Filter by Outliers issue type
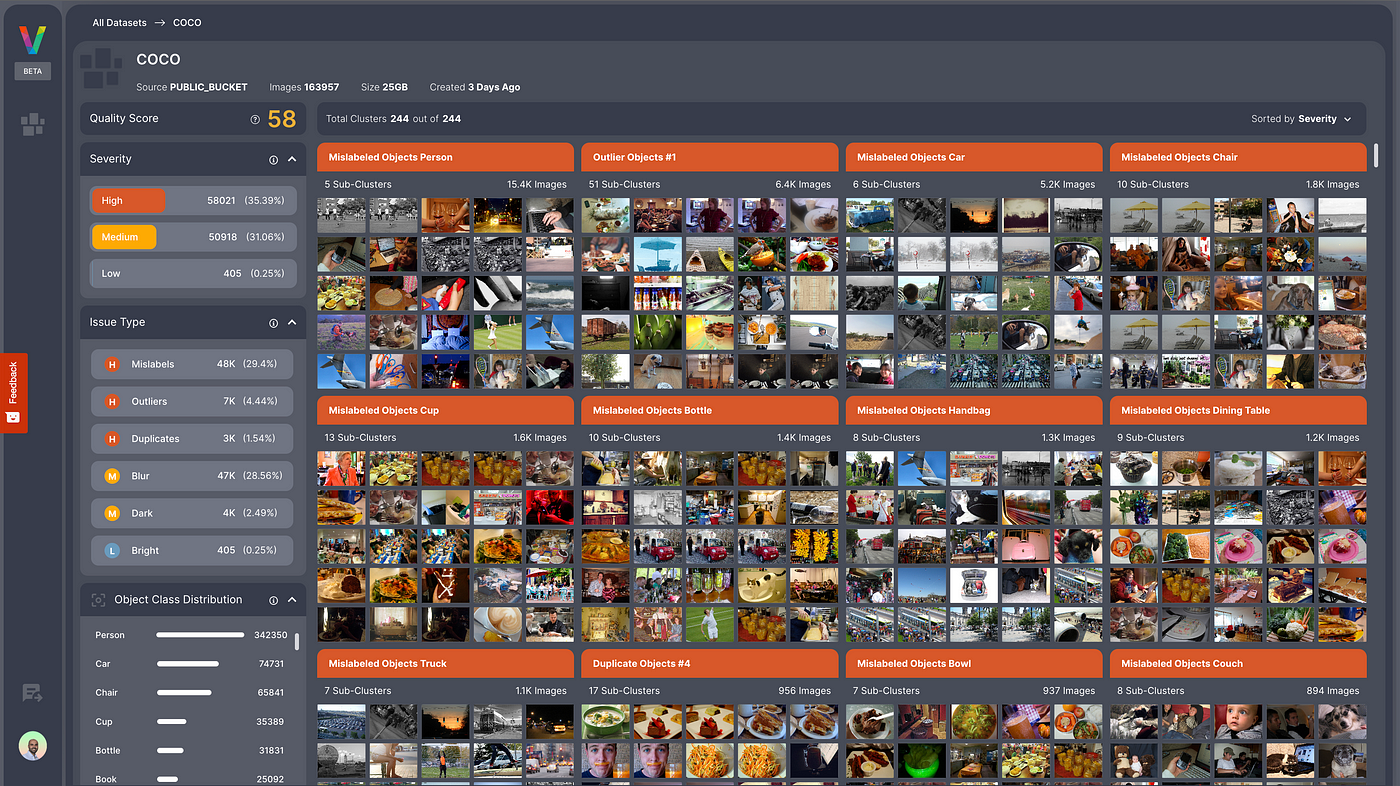Image resolution: width=1400 pixels, height=786 pixels. click(192, 401)
